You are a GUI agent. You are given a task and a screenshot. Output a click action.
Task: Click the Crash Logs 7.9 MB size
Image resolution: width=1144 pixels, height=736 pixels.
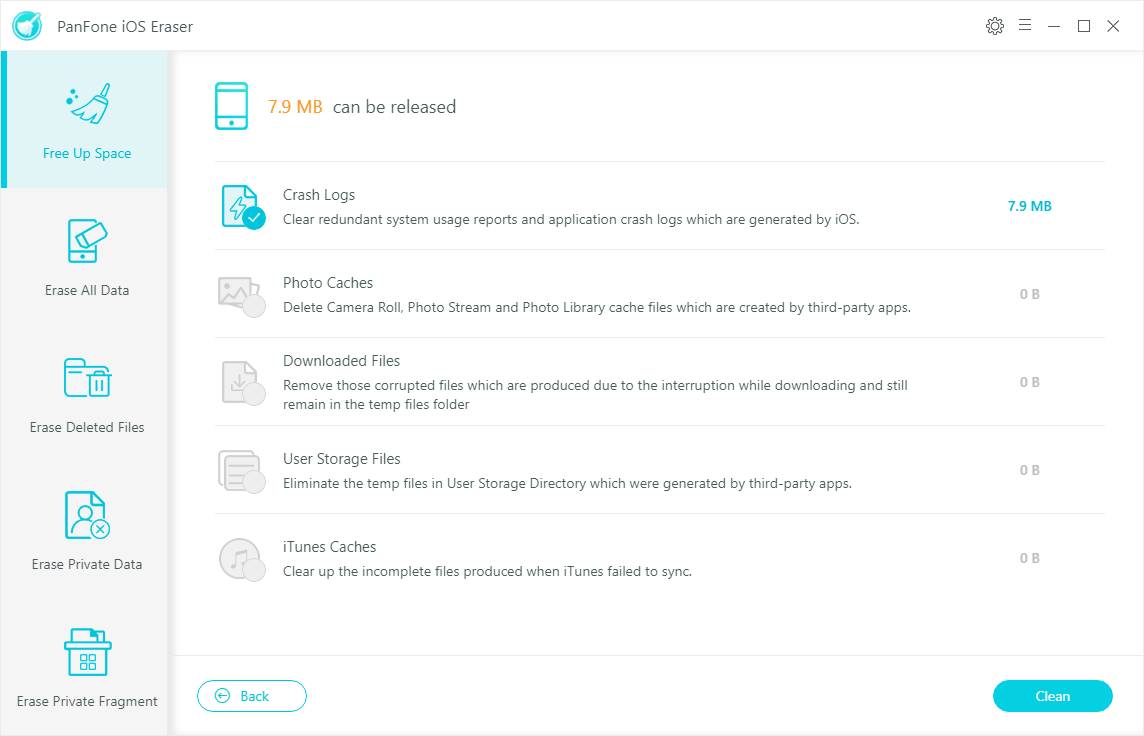coord(1029,206)
